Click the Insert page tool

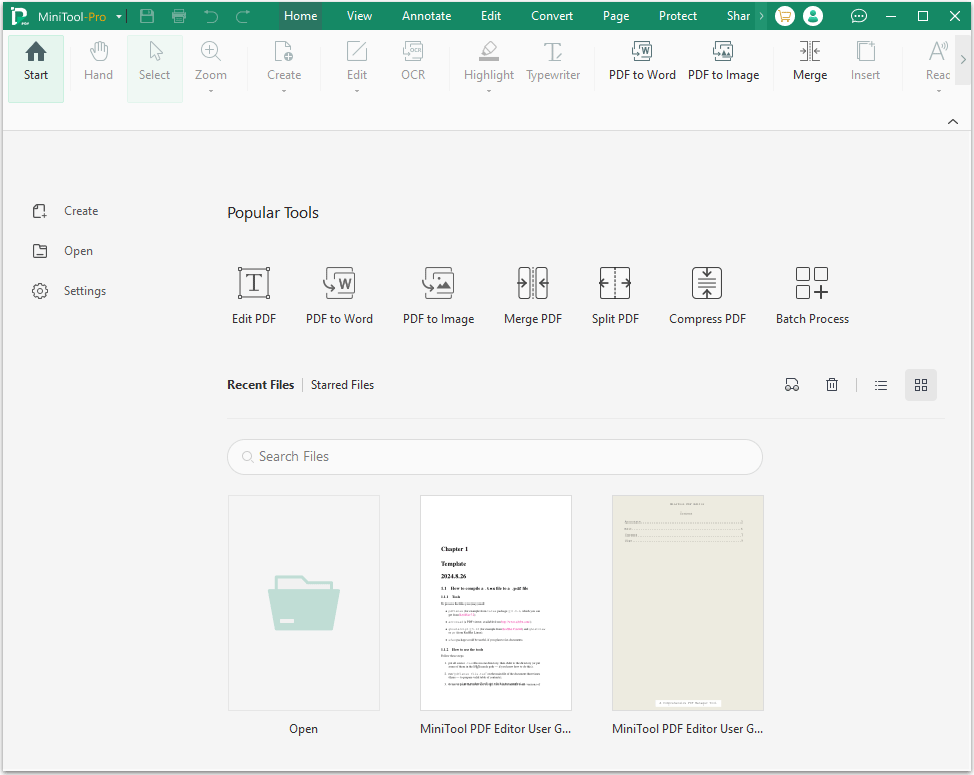point(865,62)
